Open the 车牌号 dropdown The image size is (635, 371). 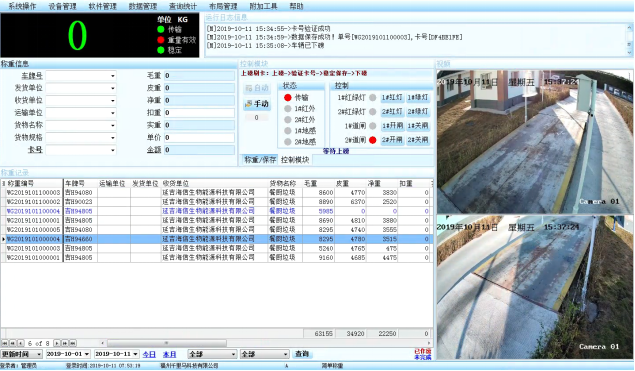(x=113, y=76)
